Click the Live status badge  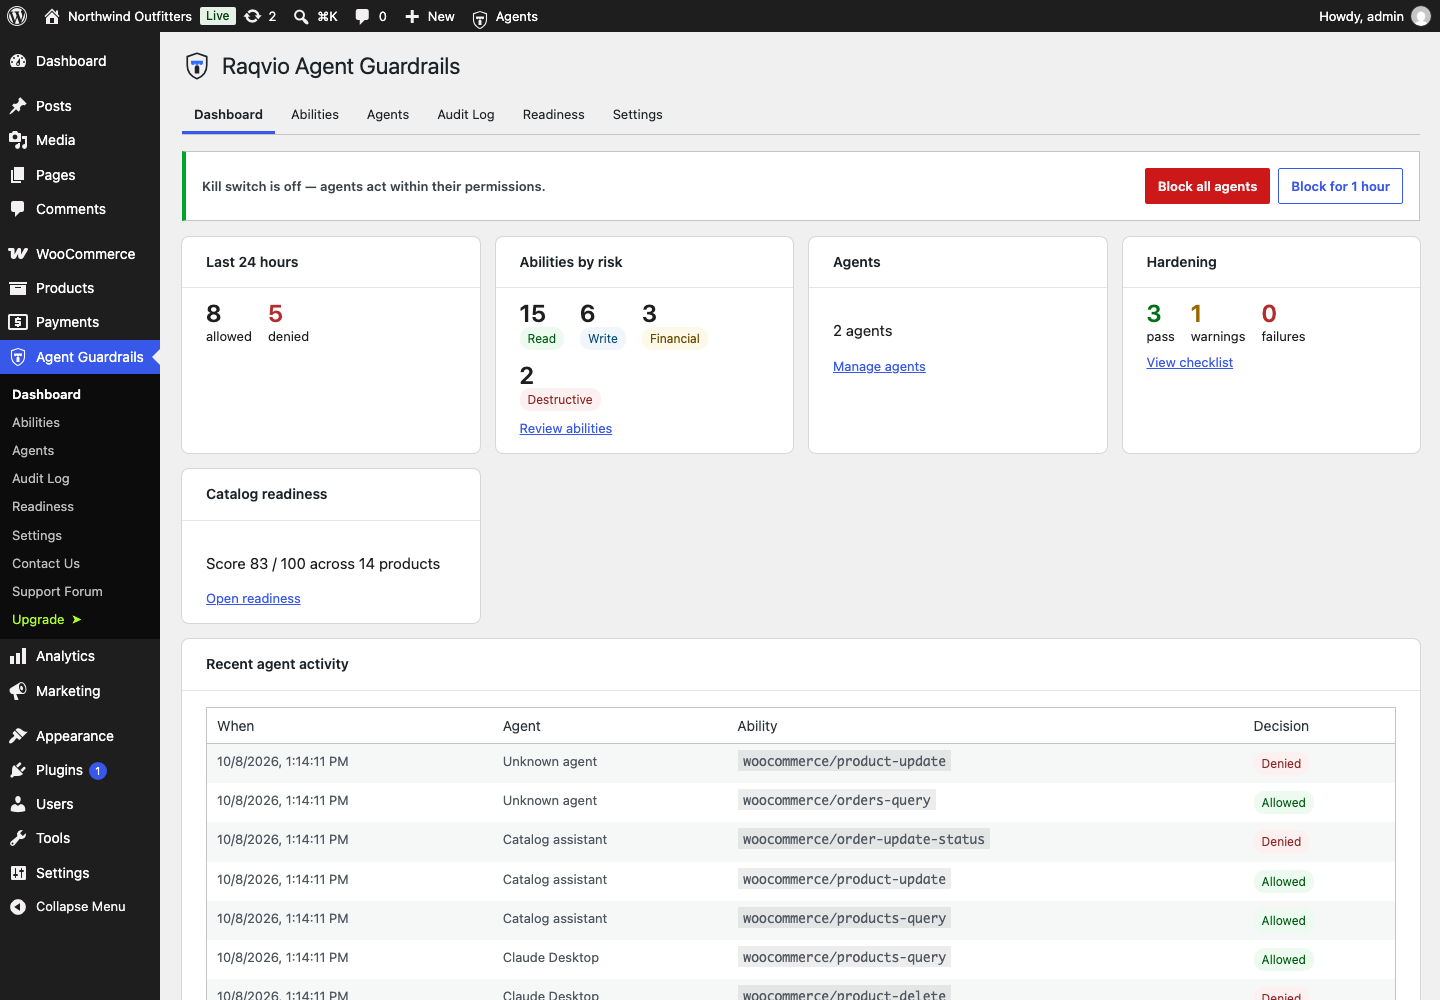pos(217,16)
